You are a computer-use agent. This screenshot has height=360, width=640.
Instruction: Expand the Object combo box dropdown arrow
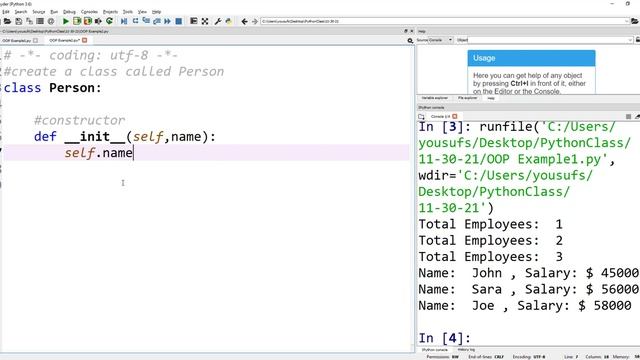(x=631, y=40)
